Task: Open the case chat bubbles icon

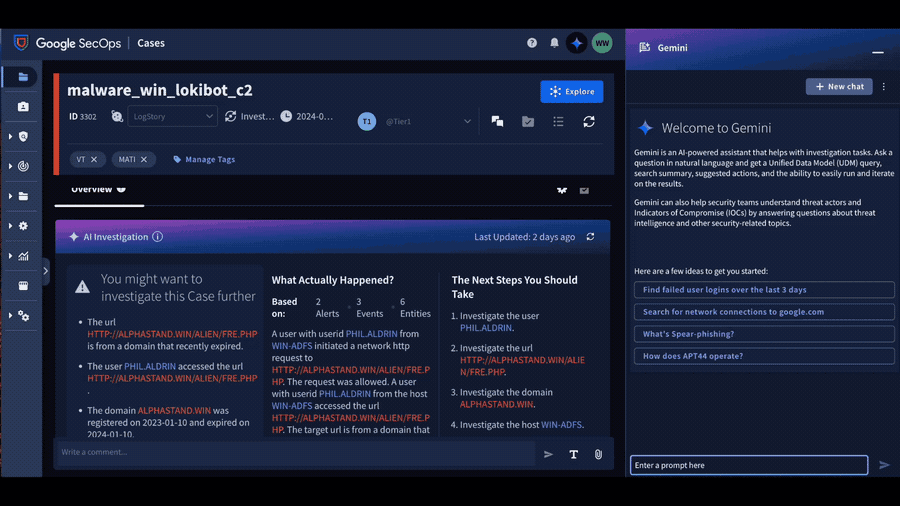Action: click(498, 121)
